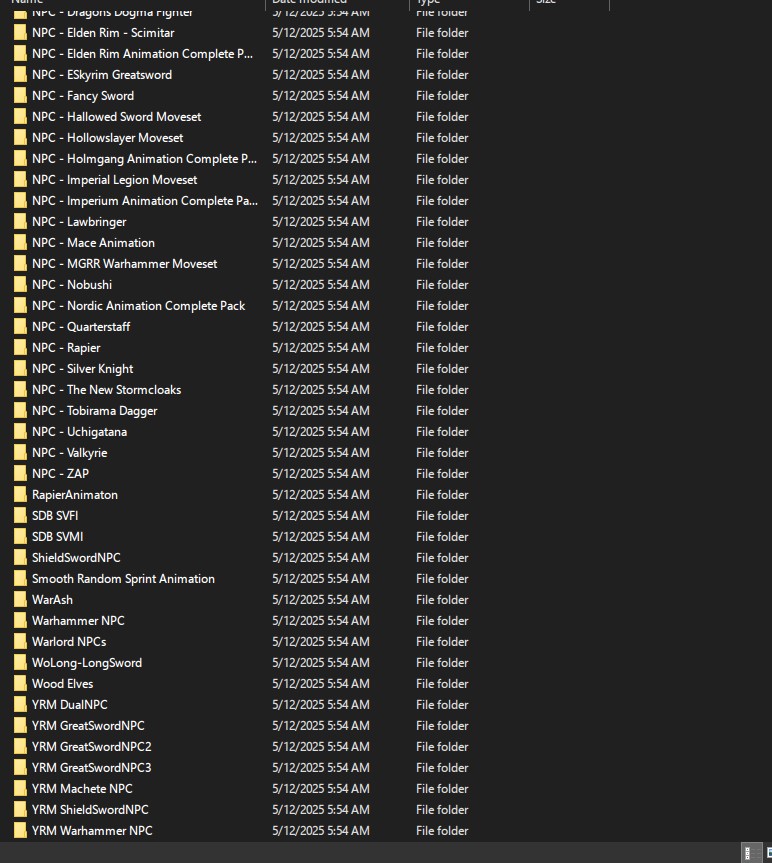Viewport: 772px width, 863px height.
Task: Select the YRM ShieldSwordNPC folder icon
Action: coord(20,810)
